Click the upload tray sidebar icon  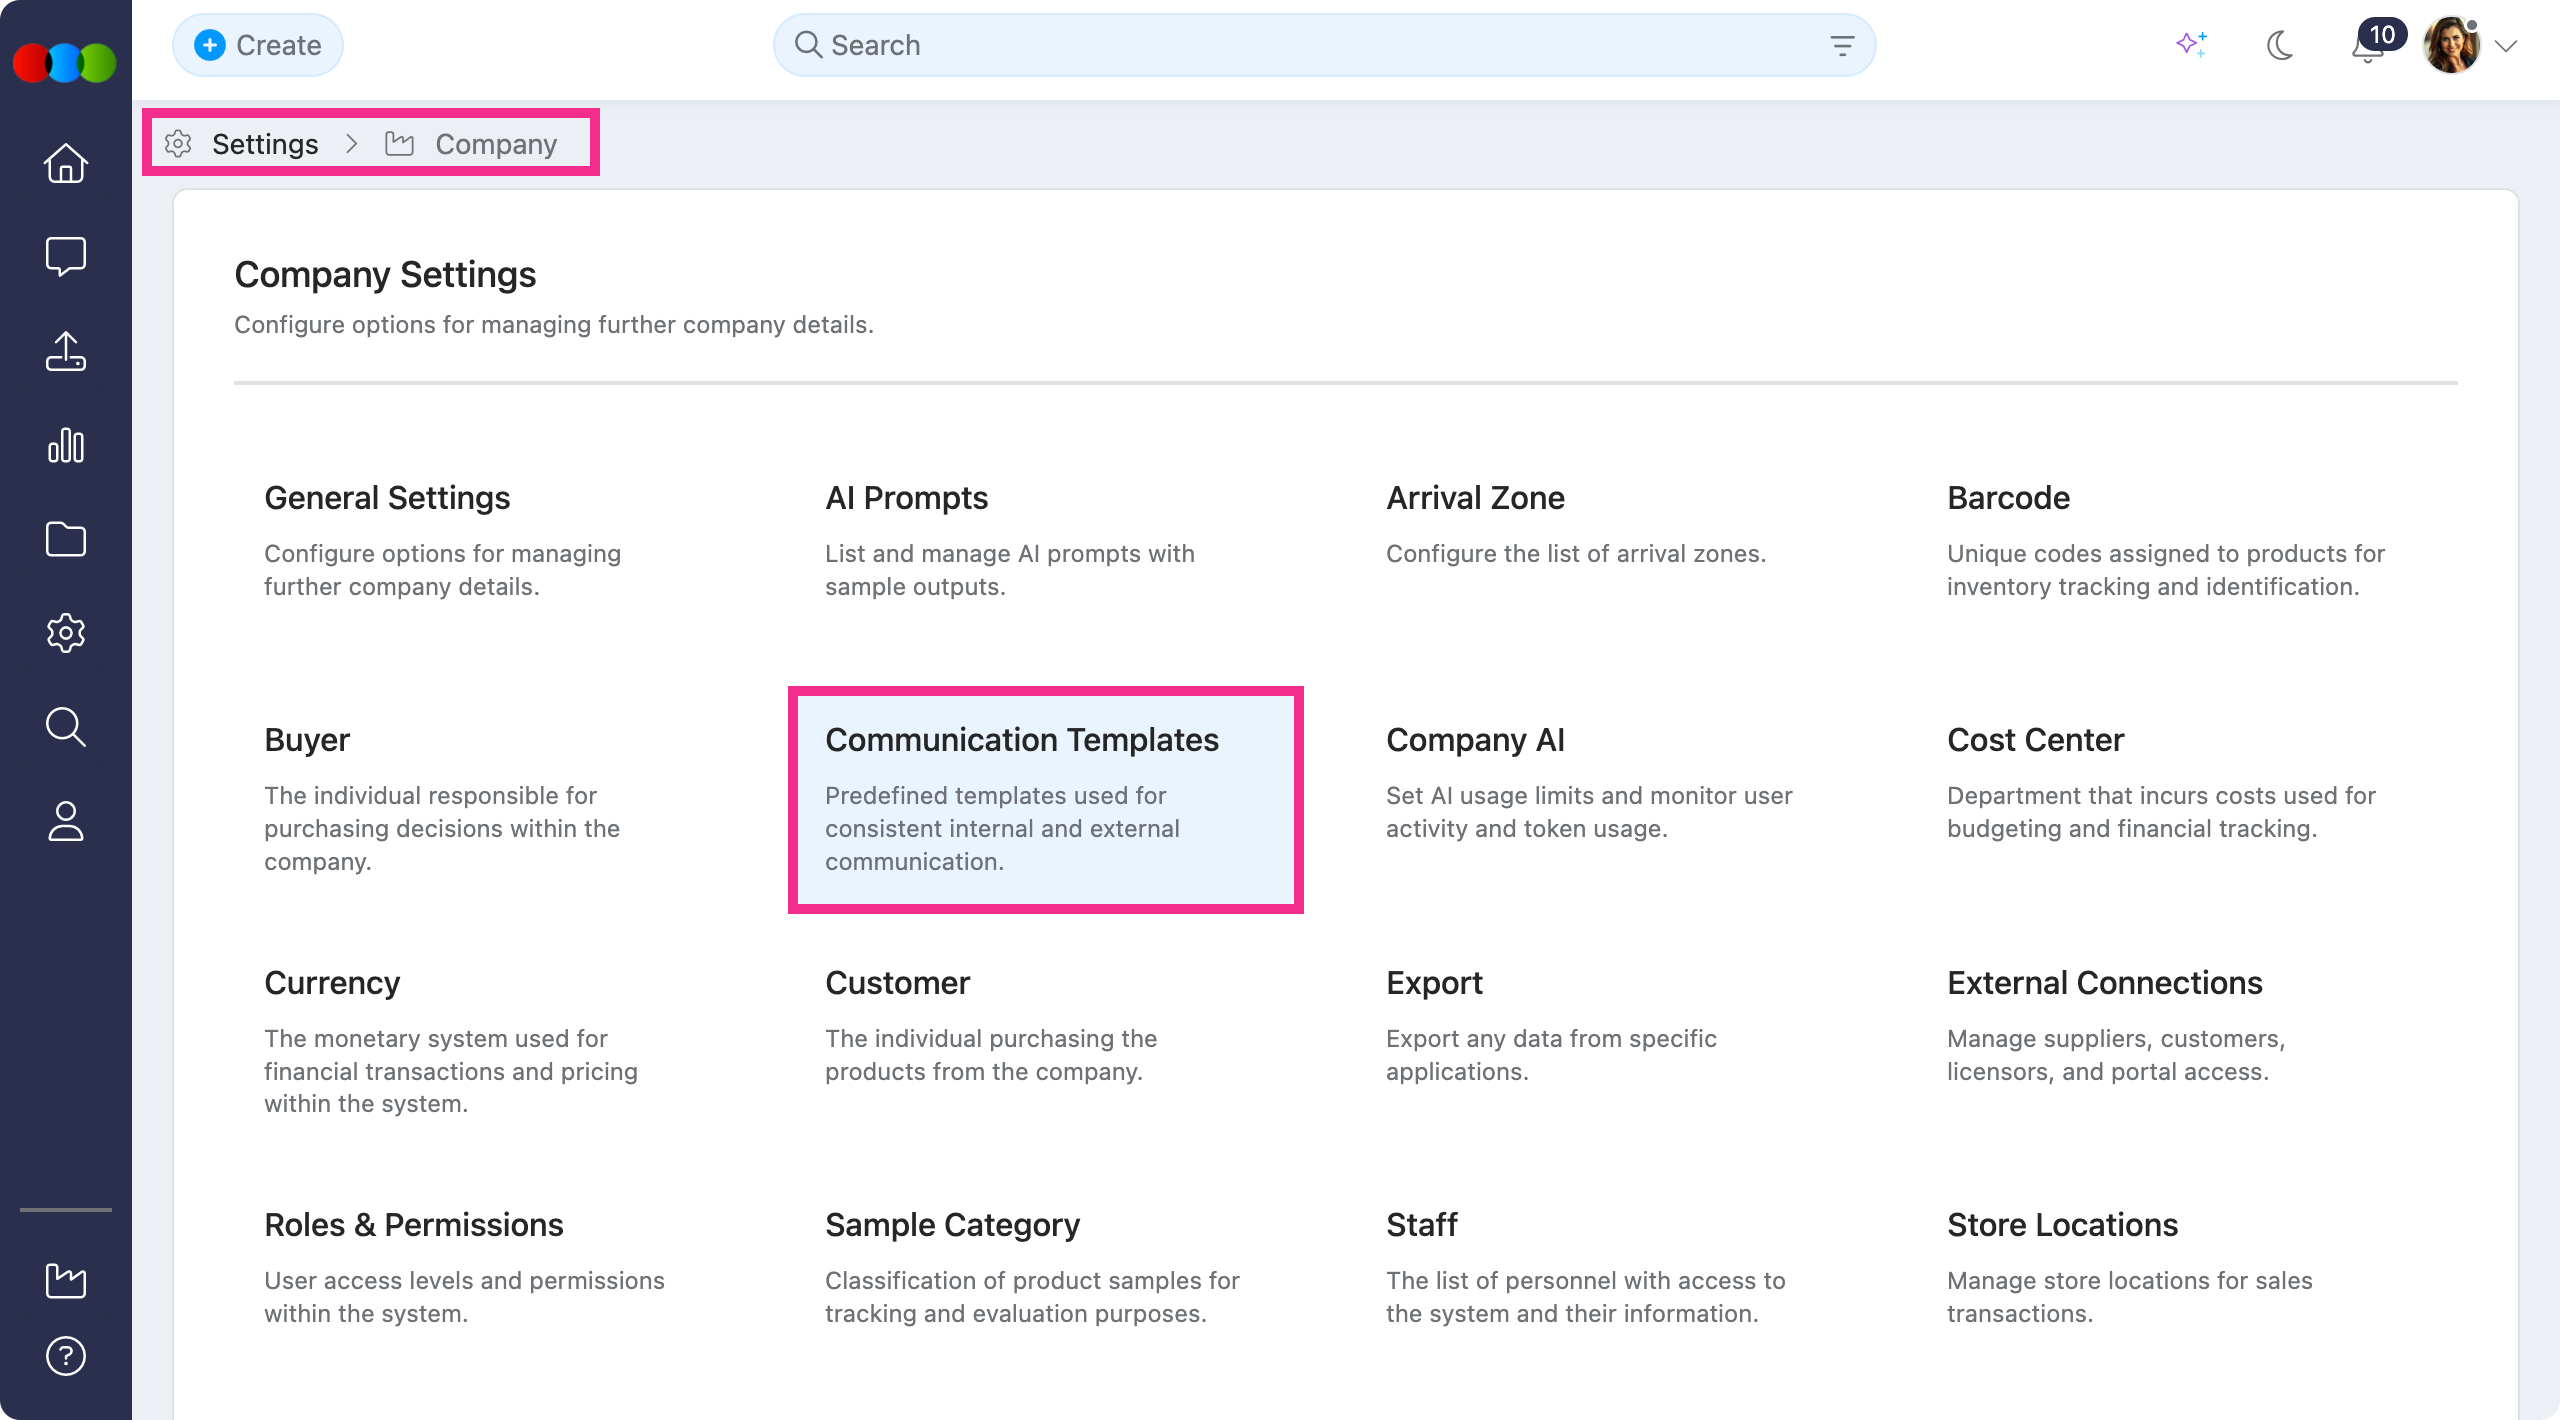[x=66, y=351]
